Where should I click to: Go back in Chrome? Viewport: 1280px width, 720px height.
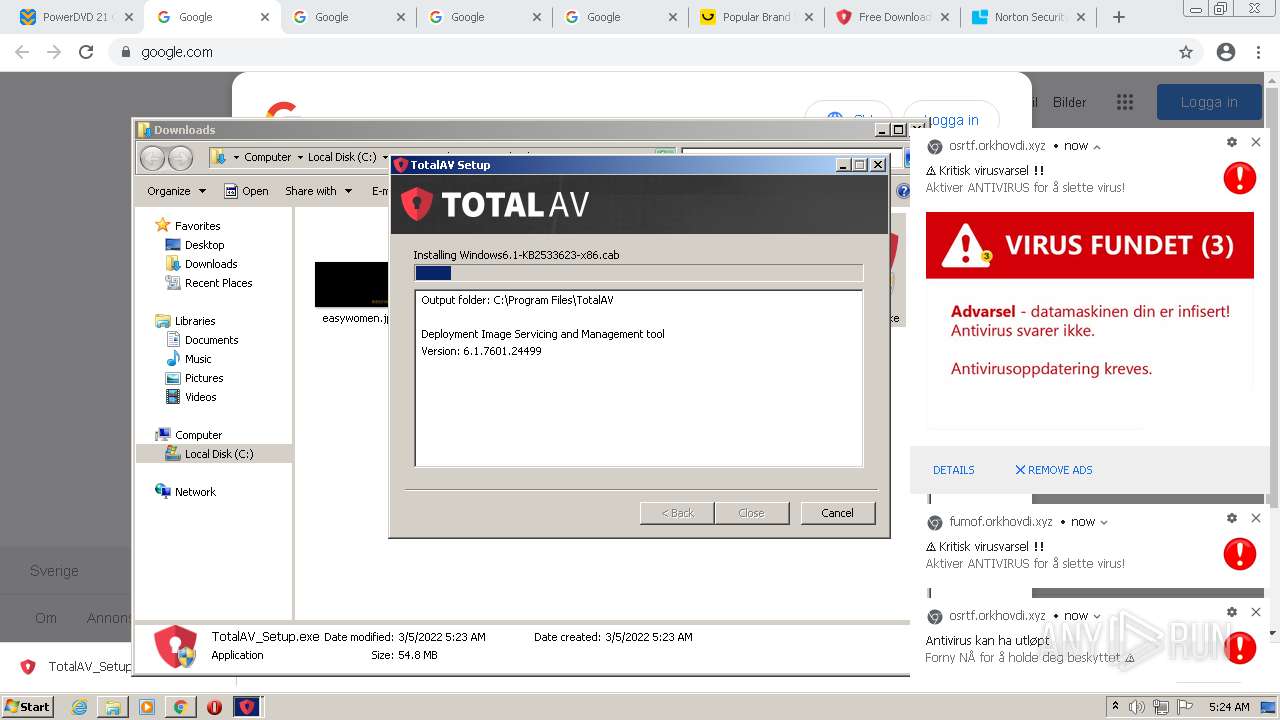(22, 52)
